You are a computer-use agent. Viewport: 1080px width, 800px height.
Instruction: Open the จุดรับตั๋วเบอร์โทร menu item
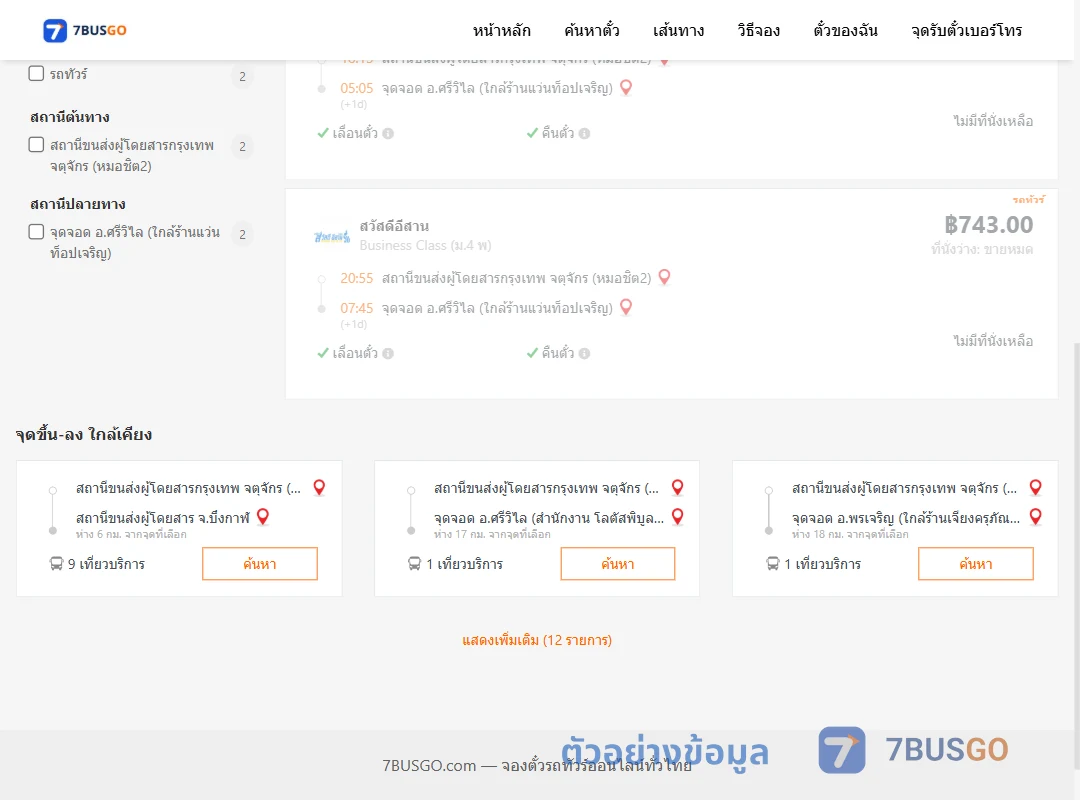[x=966, y=30]
